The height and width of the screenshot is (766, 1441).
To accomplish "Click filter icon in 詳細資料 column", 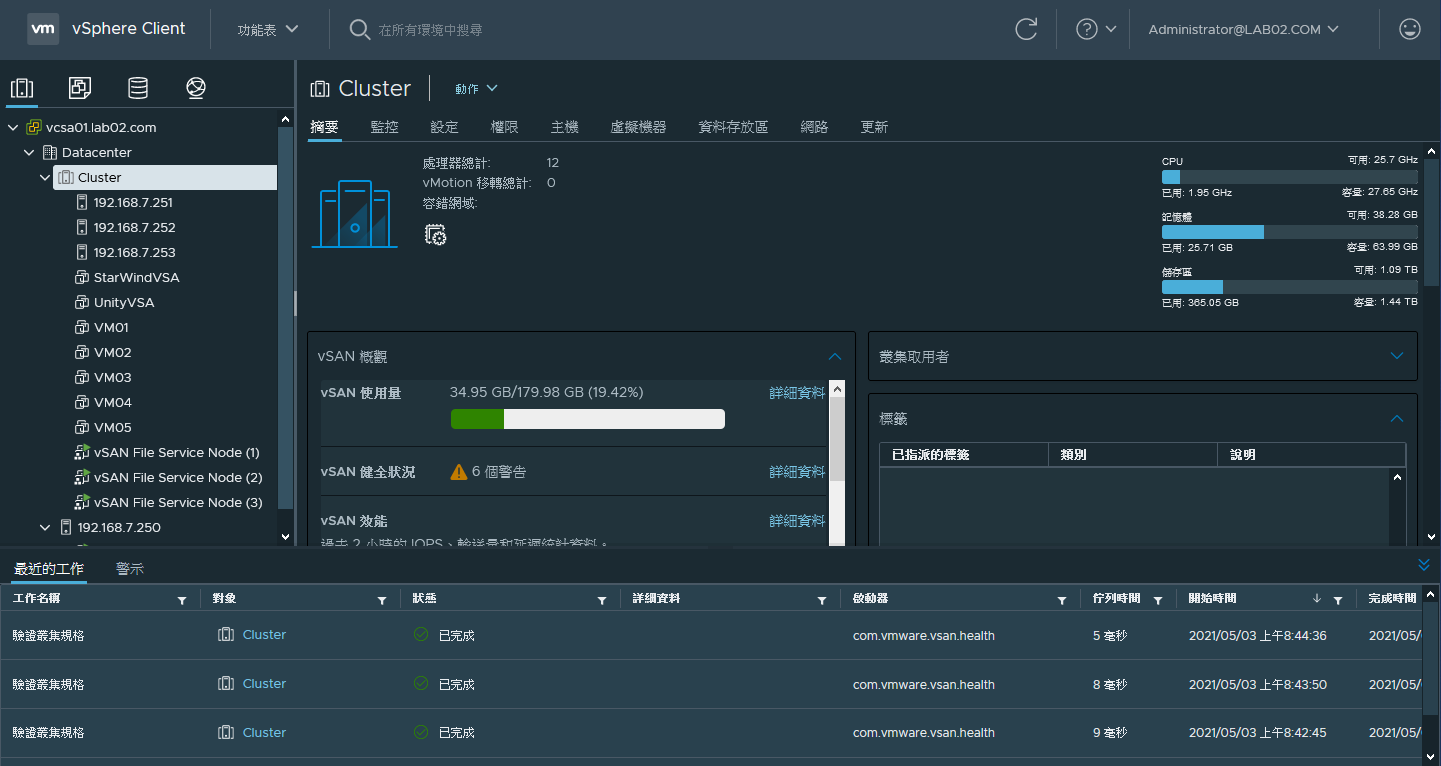I will 822,600.
